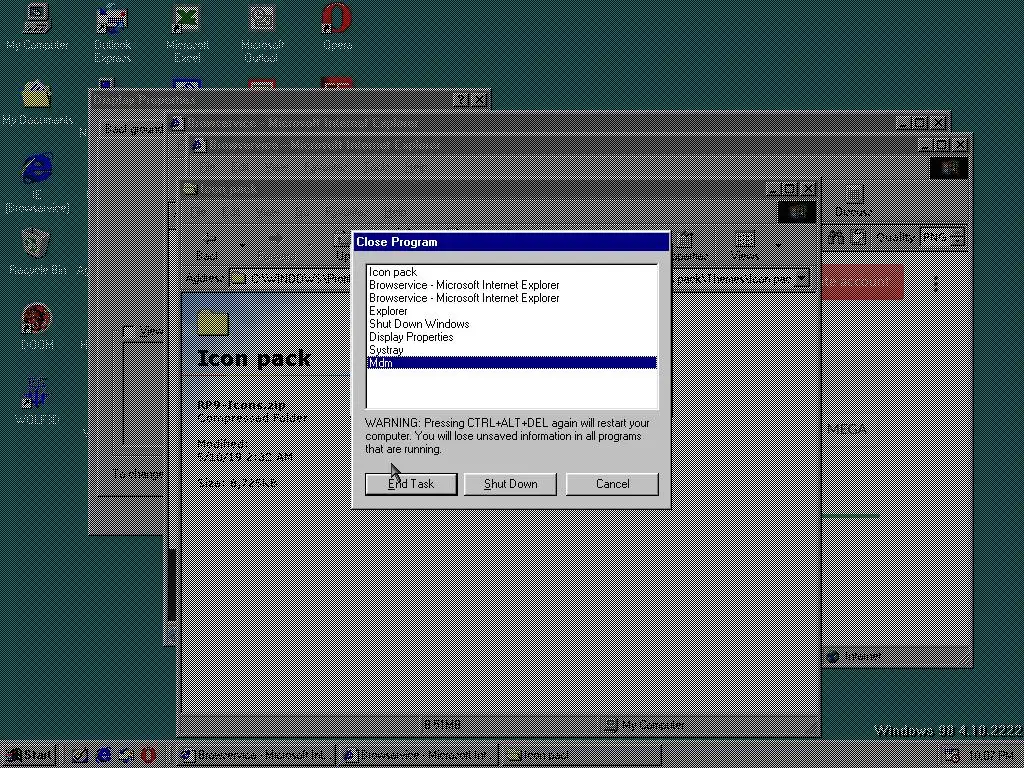Click the red 'account' button in browser
The height and width of the screenshot is (768, 1024).
coord(861,282)
